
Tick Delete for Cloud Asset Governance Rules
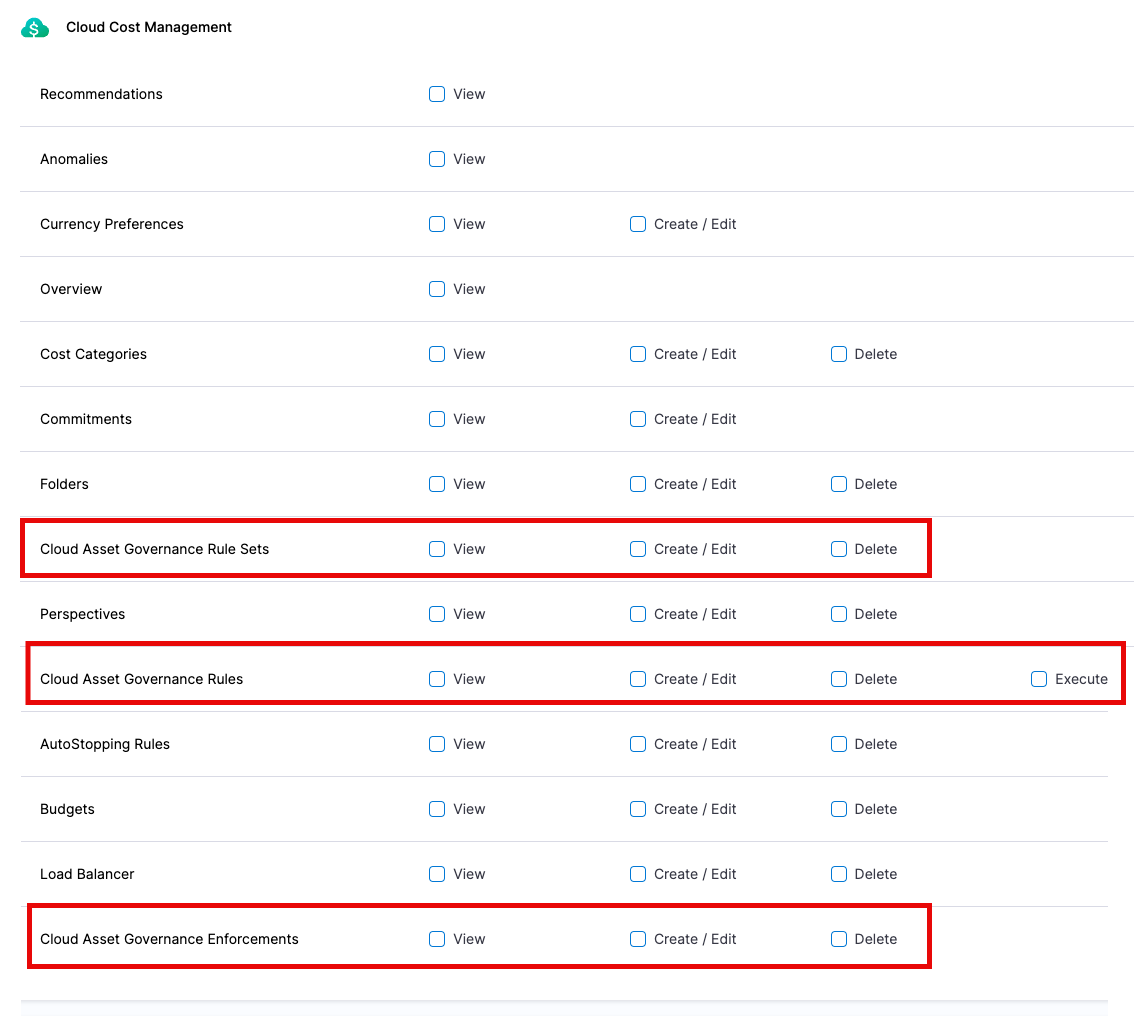(x=839, y=679)
